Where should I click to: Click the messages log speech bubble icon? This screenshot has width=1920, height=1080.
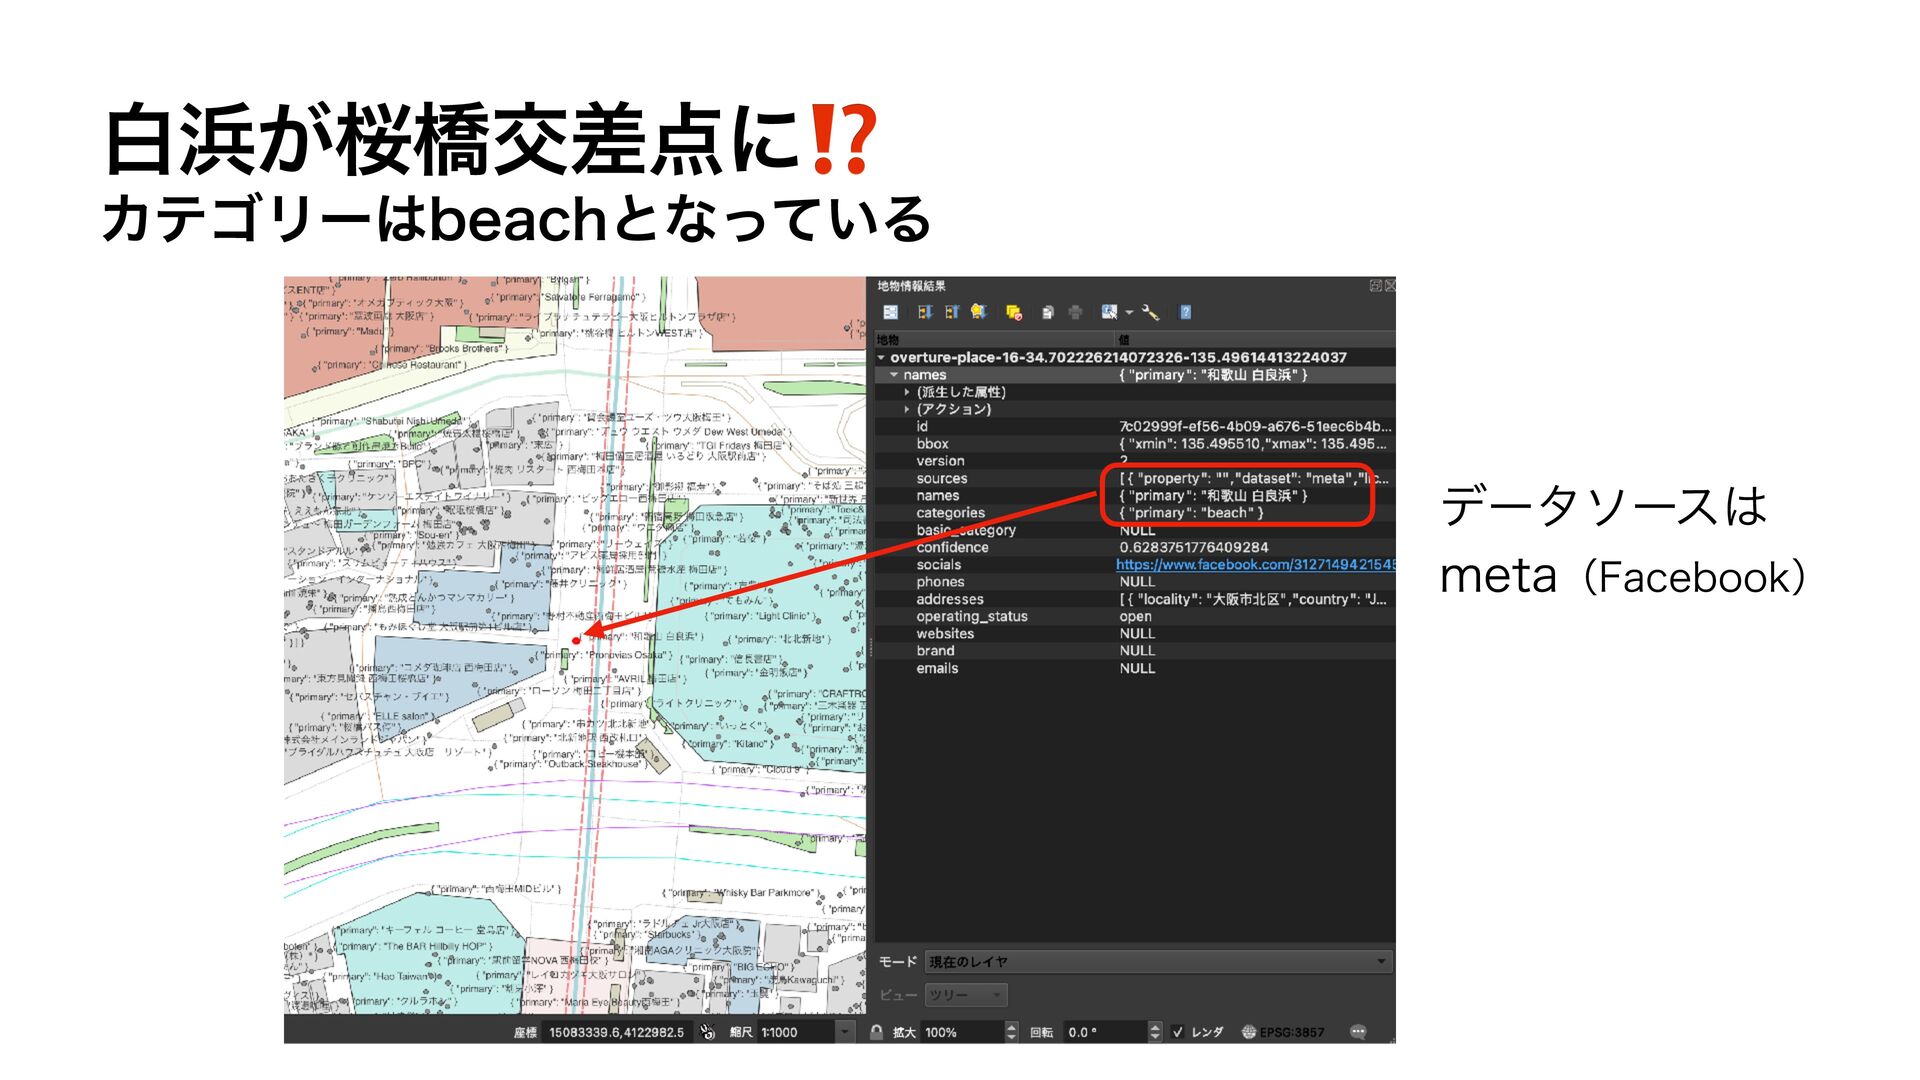pyautogui.click(x=1357, y=1032)
